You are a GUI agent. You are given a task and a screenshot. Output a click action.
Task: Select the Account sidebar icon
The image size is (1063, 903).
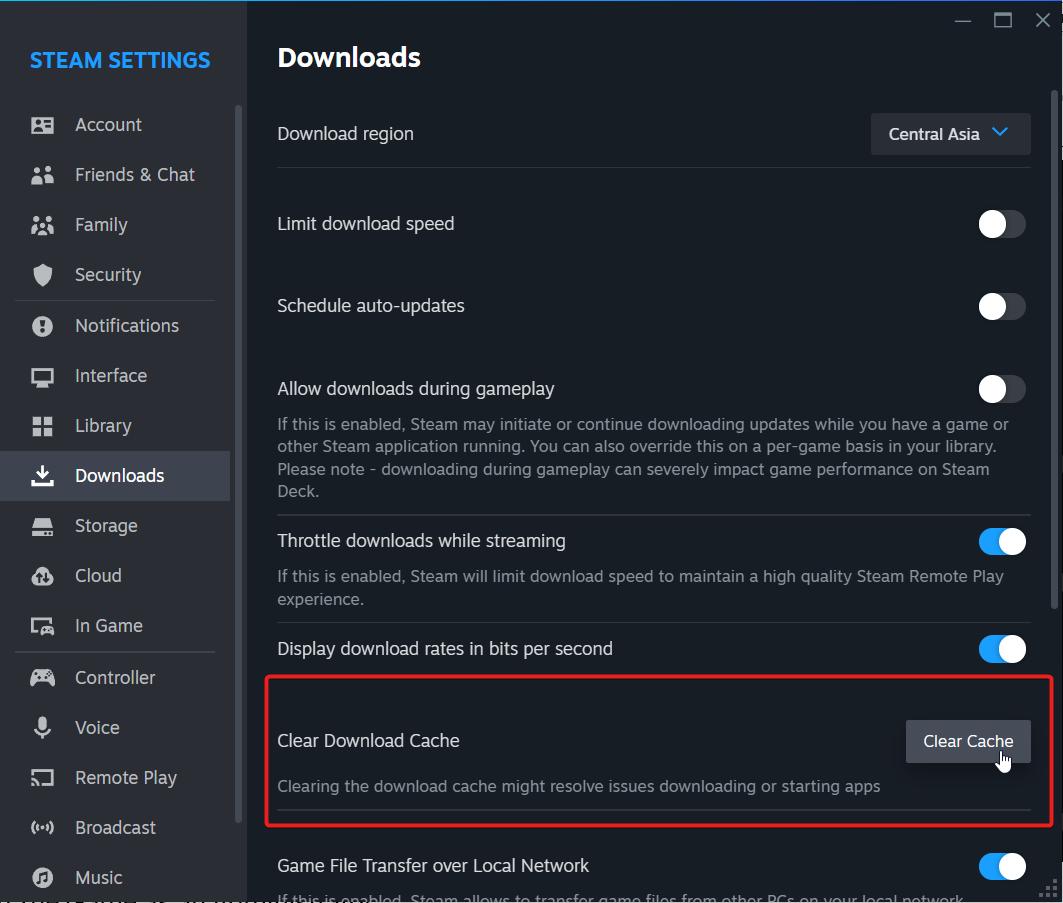tap(42, 124)
